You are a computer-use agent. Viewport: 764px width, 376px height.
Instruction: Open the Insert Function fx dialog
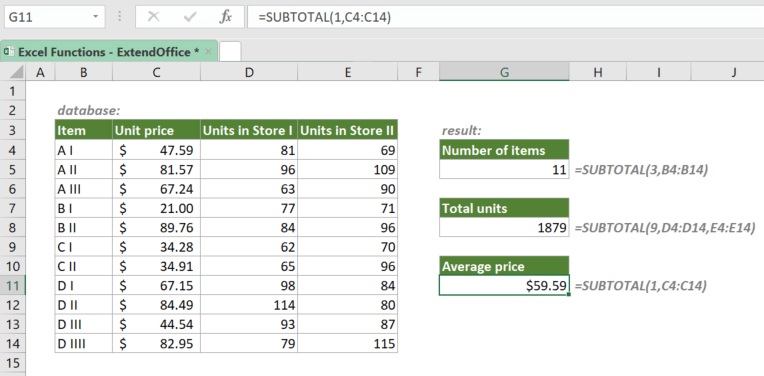pyautogui.click(x=225, y=17)
